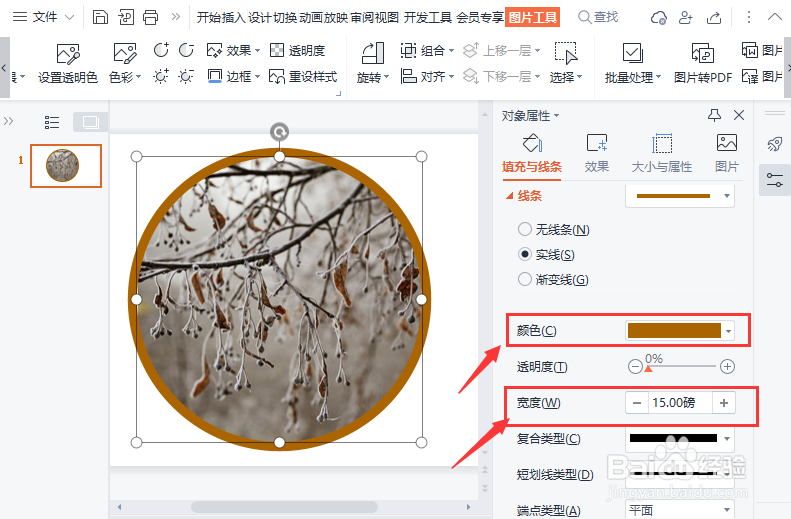The width and height of the screenshot is (791, 519).
Task: Select slide 1 thumbnail
Action: click(x=66, y=166)
